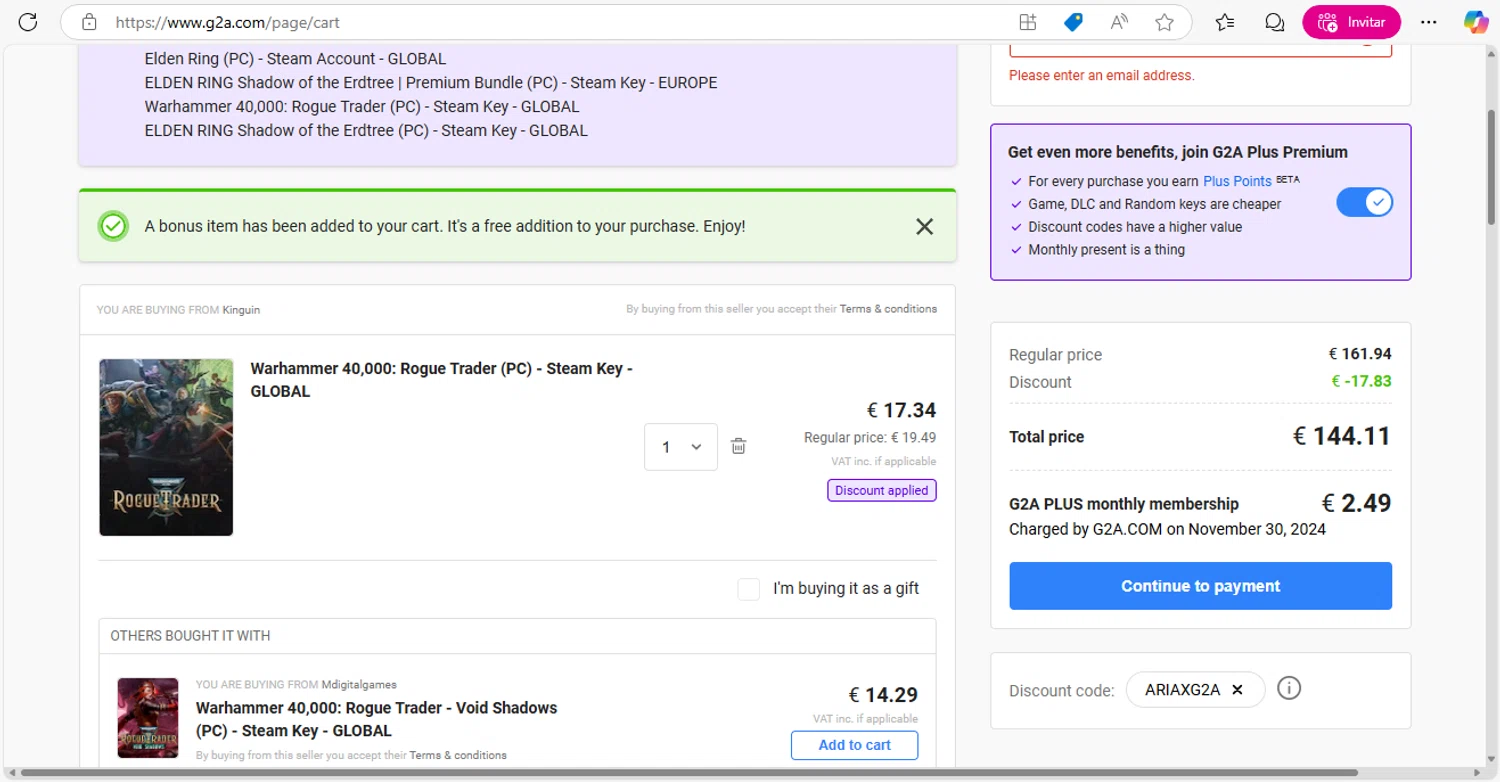Select the "Rogue Trader (PC) - Steam Key - GLOBAL" list row
The width and height of the screenshot is (1500, 782).
tap(362, 107)
